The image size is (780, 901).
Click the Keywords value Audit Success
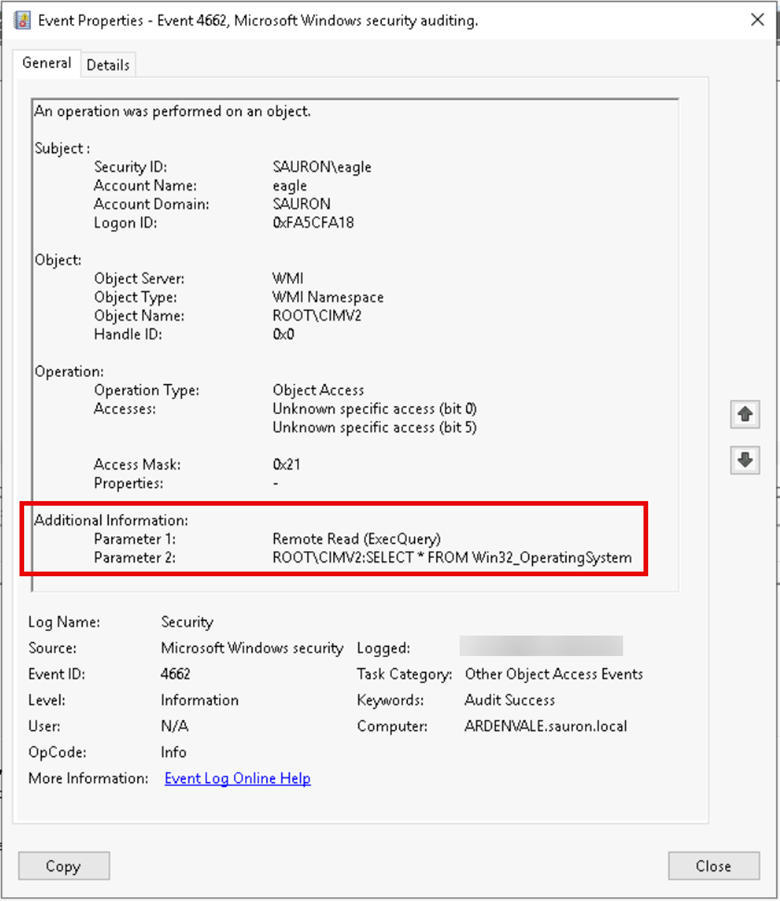click(509, 700)
